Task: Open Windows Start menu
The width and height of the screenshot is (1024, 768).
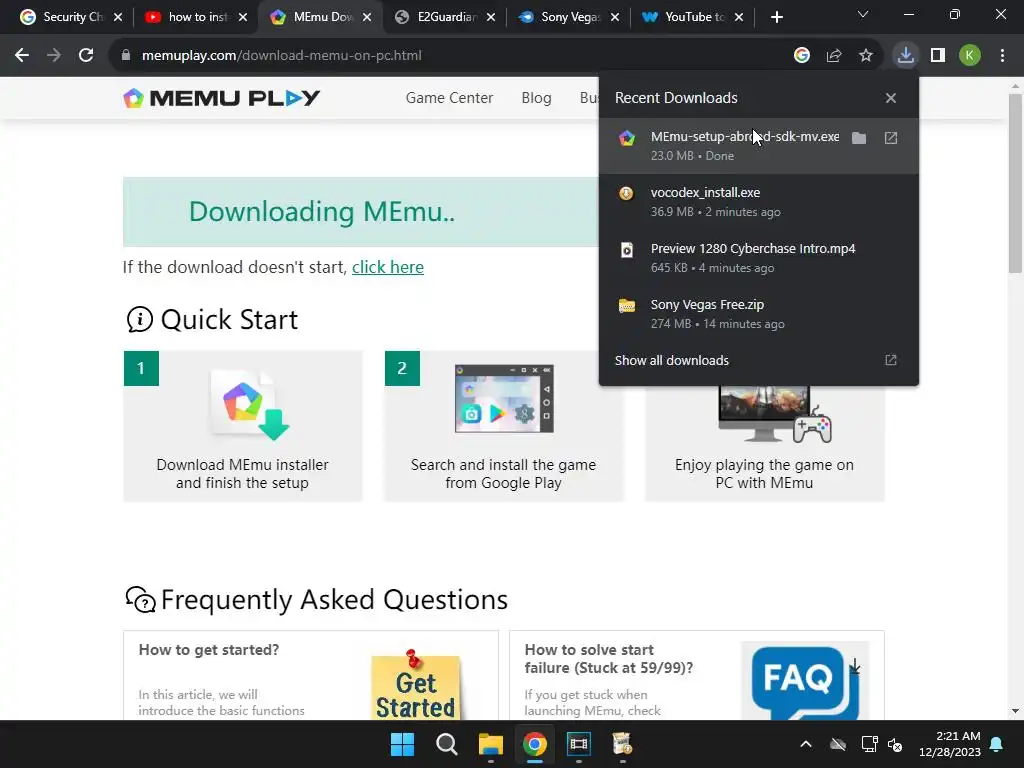Action: coord(402,744)
